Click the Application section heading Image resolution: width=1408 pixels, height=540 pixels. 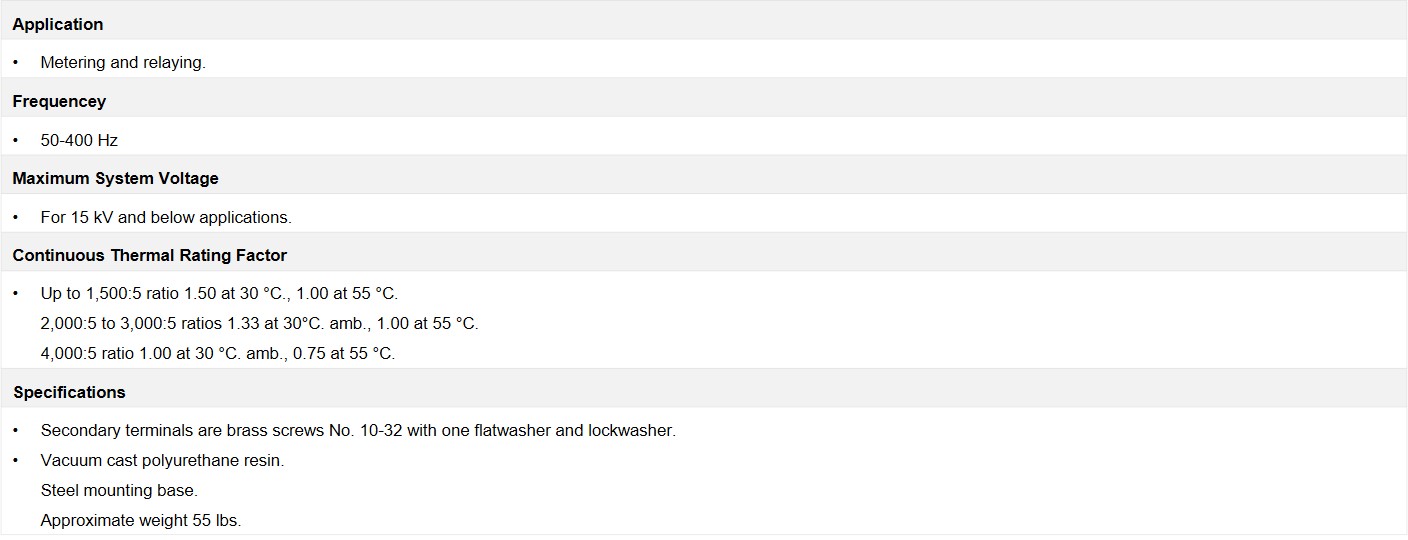(58, 24)
